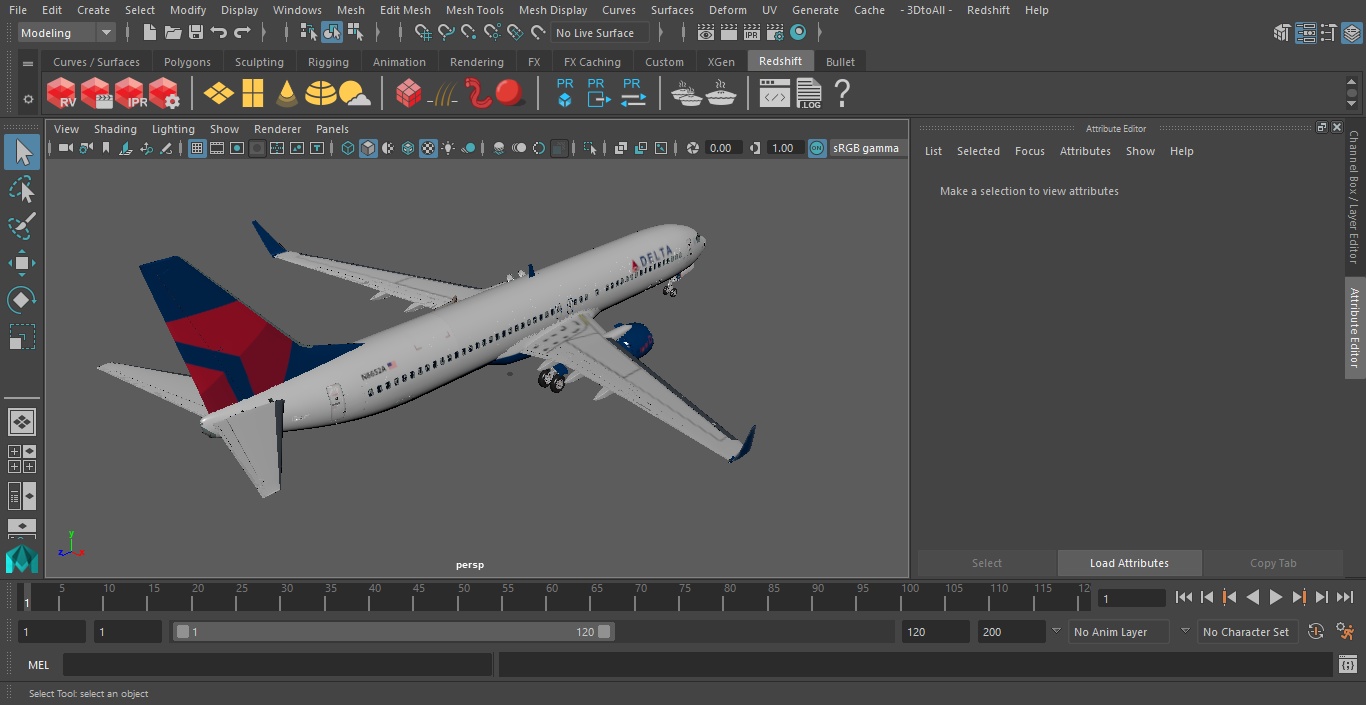Create new scene from status line
Image resolution: width=1366 pixels, height=705 pixels.
tap(150, 33)
